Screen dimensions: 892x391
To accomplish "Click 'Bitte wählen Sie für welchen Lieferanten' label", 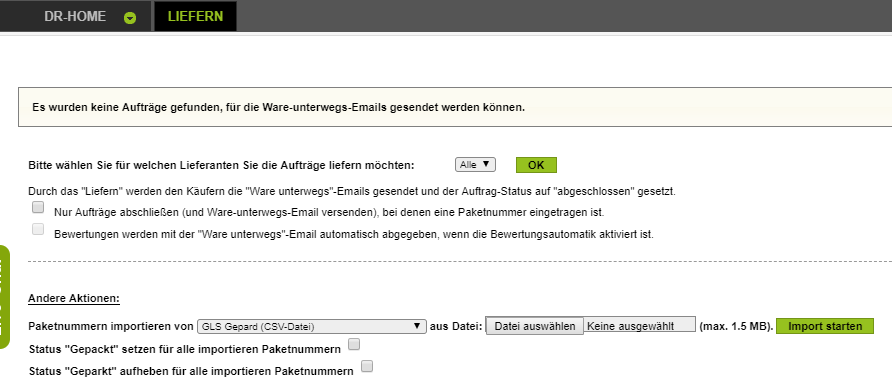I will coord(222,166).
